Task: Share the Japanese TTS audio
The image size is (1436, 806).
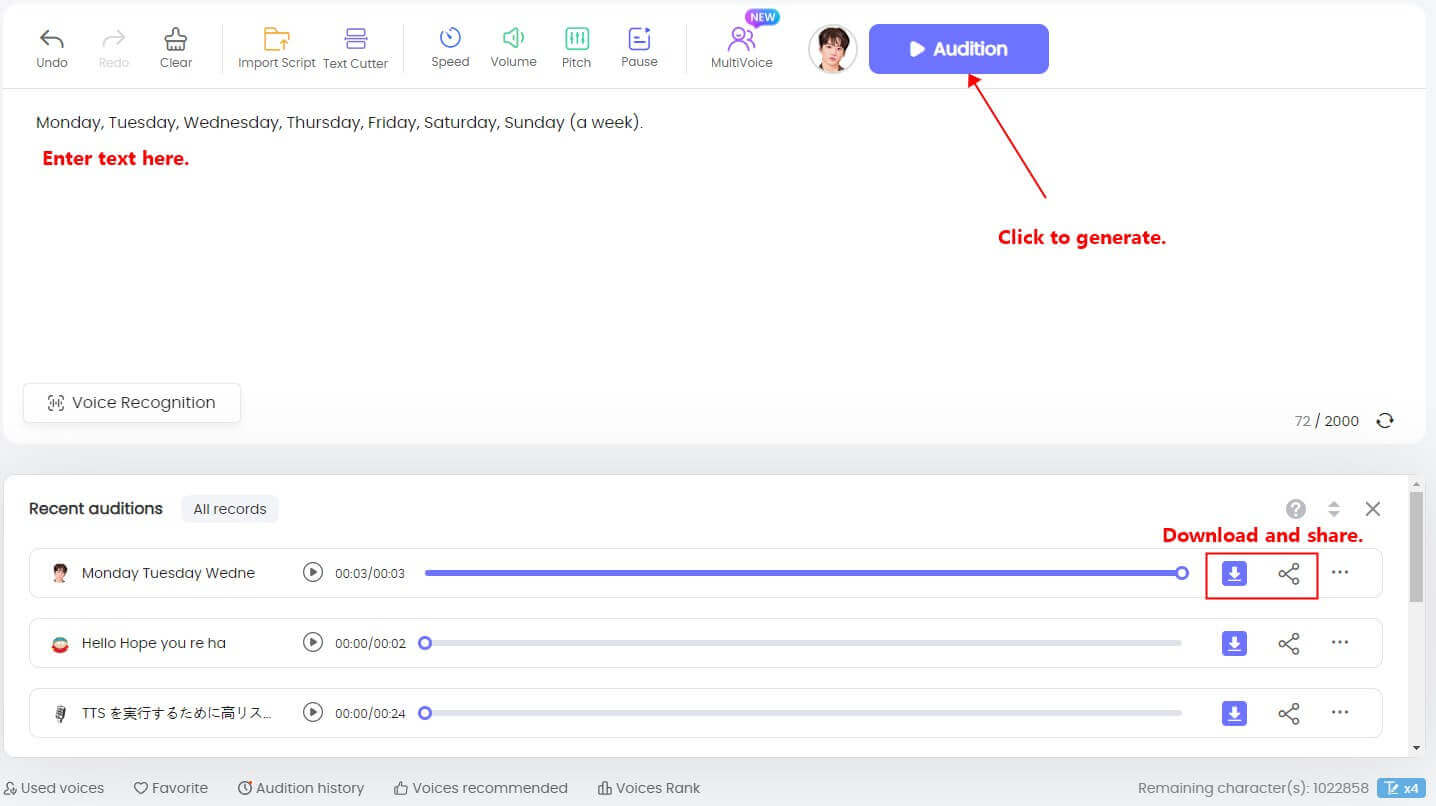Action: point(1289,714)
